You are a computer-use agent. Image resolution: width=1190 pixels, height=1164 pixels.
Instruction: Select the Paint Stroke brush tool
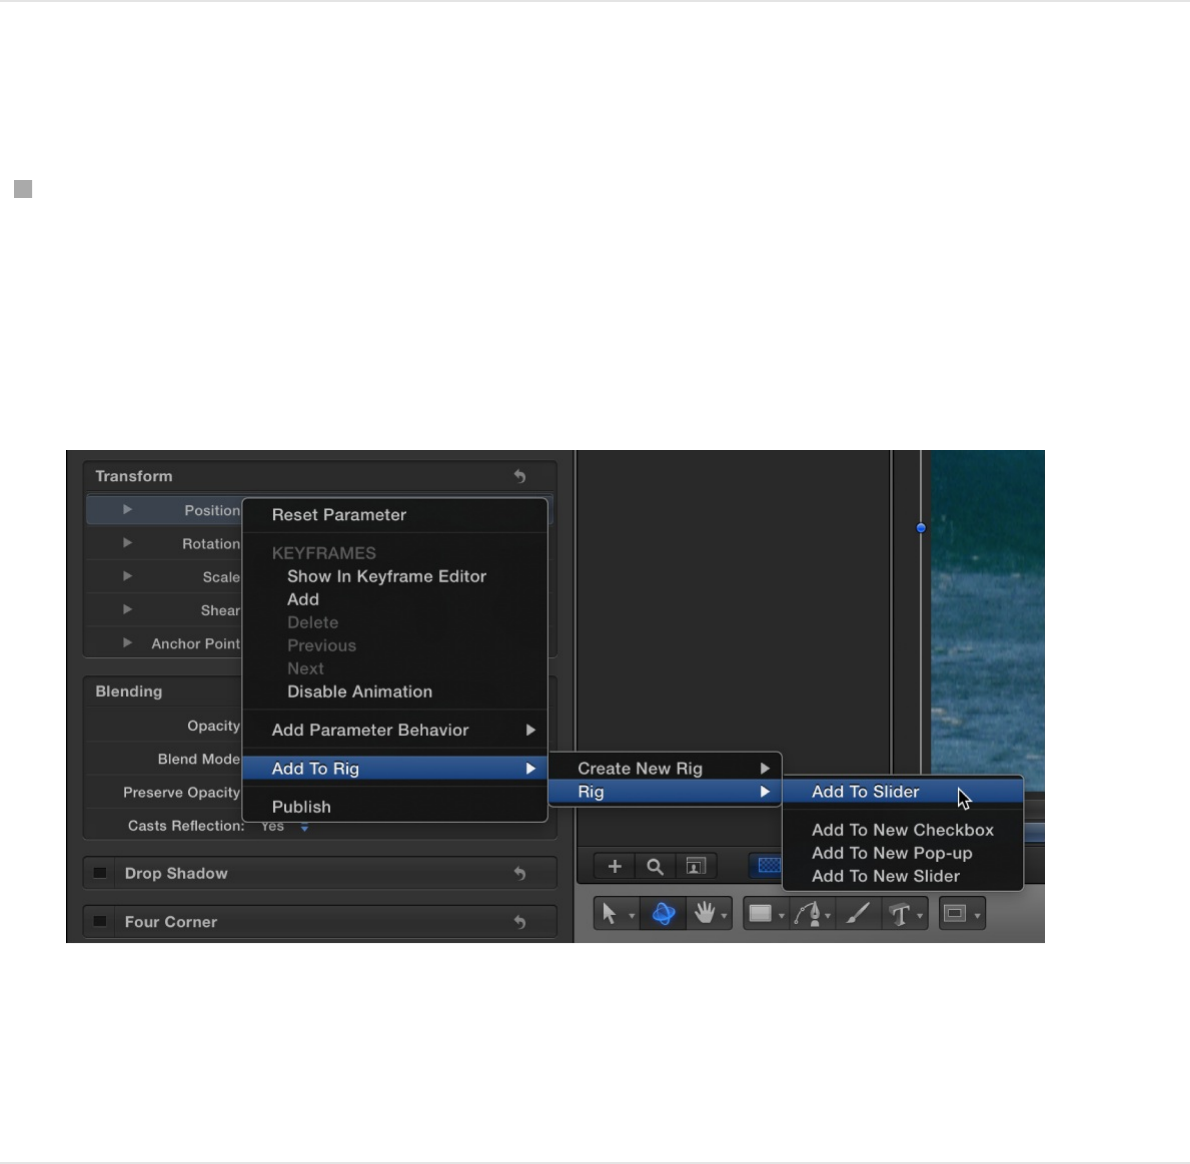point(858,914)
